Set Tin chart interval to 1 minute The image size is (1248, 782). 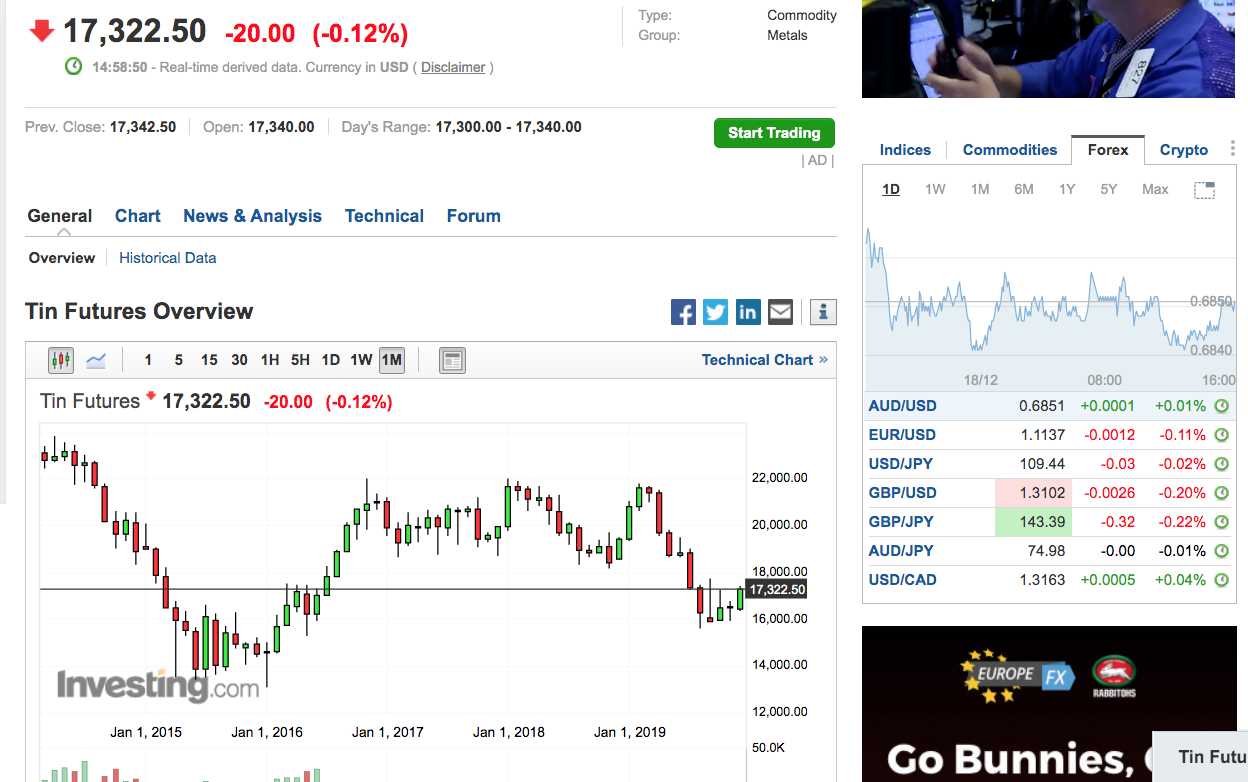tap(148, 360)
